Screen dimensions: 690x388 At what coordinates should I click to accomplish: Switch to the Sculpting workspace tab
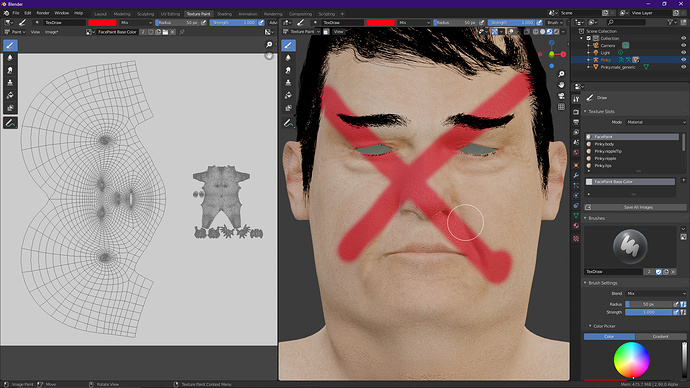click(x=145, y=14)
